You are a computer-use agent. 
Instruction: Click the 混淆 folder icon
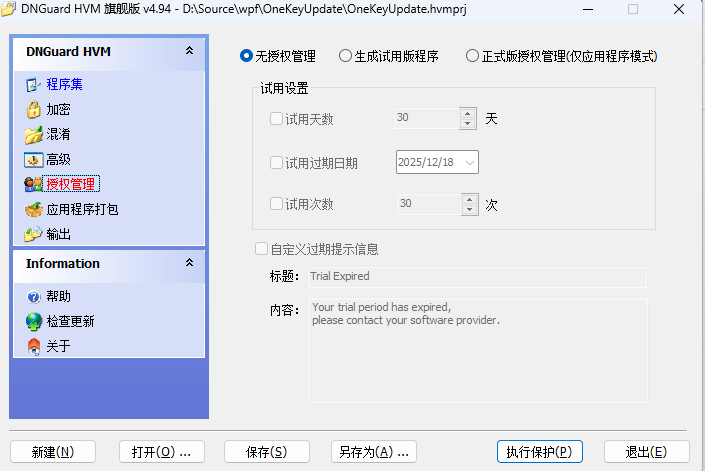point(33,135)
